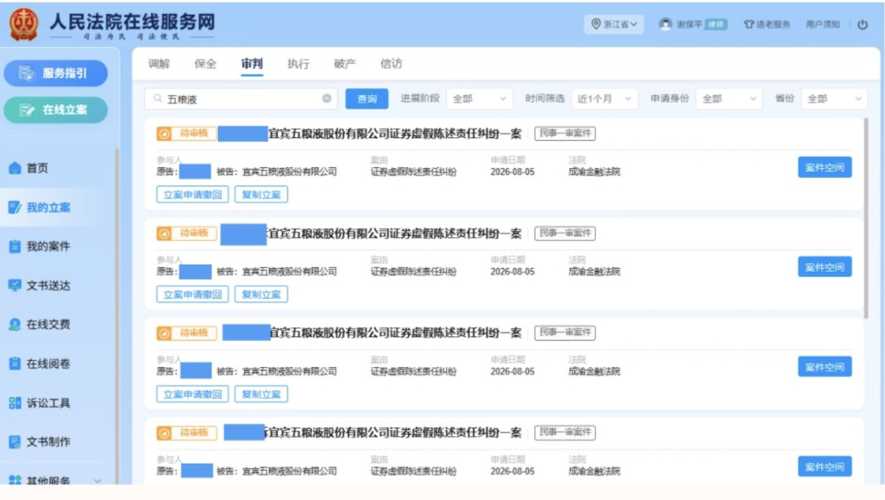The width and height of the screenshot is (885, 500).
Task: Open the 进展阶段 dropdown
Action: pos(479,99)
